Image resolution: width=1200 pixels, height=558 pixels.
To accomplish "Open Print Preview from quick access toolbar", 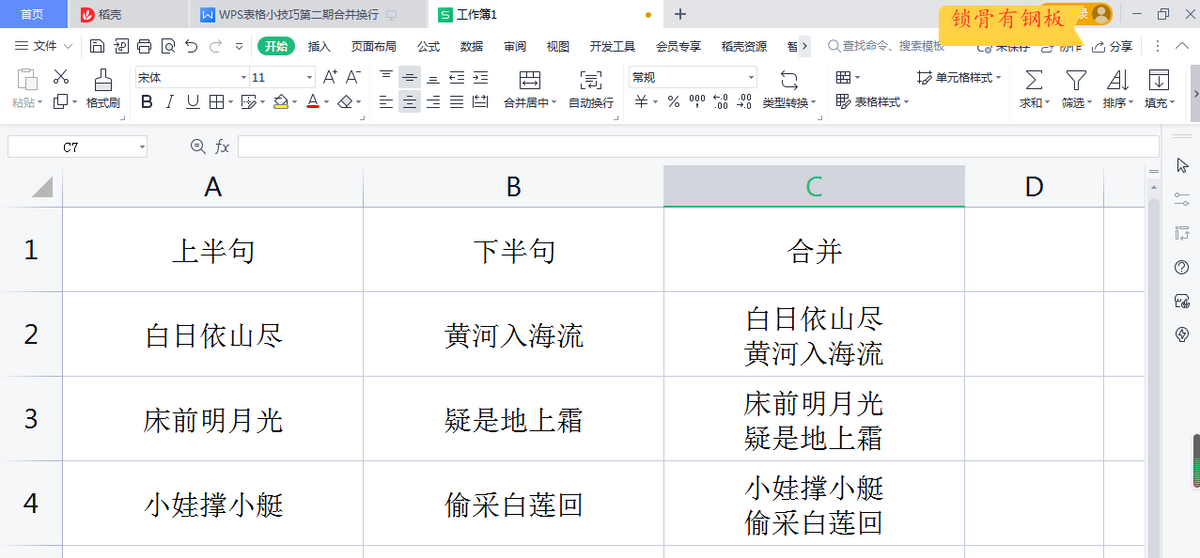I will [167, 46].
